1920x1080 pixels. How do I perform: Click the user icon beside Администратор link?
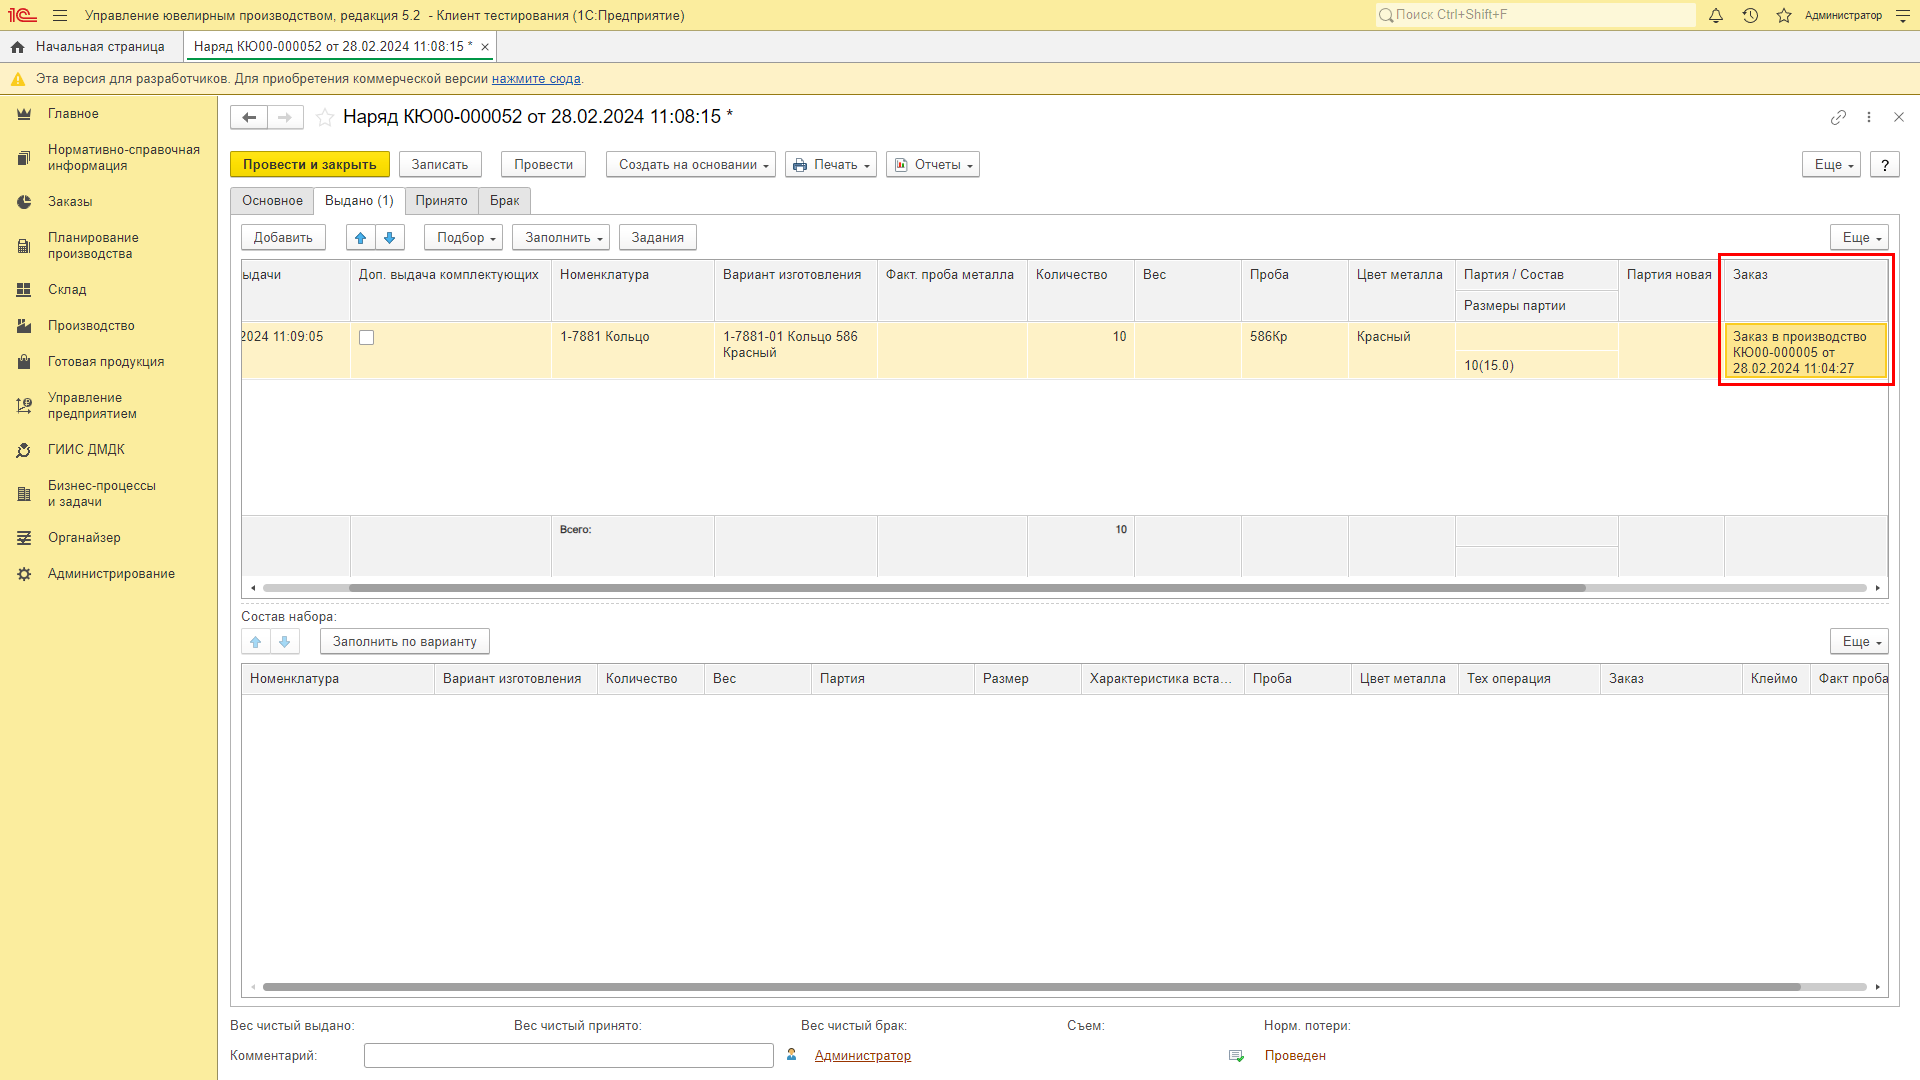pos(791,1055)
